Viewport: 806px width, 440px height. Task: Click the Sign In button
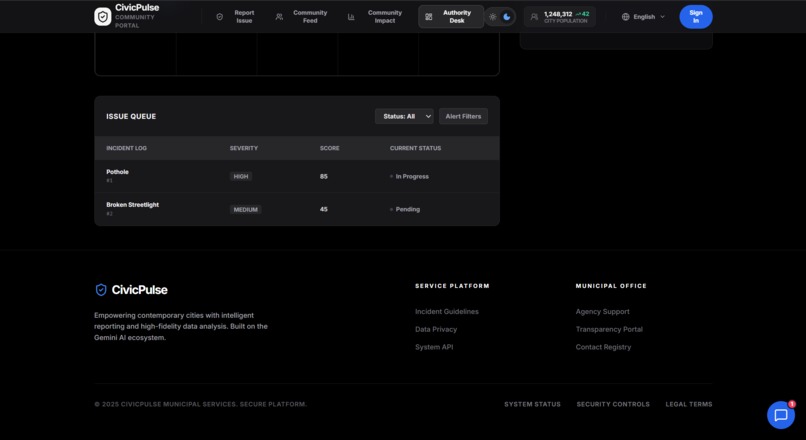tap(696, 16)
